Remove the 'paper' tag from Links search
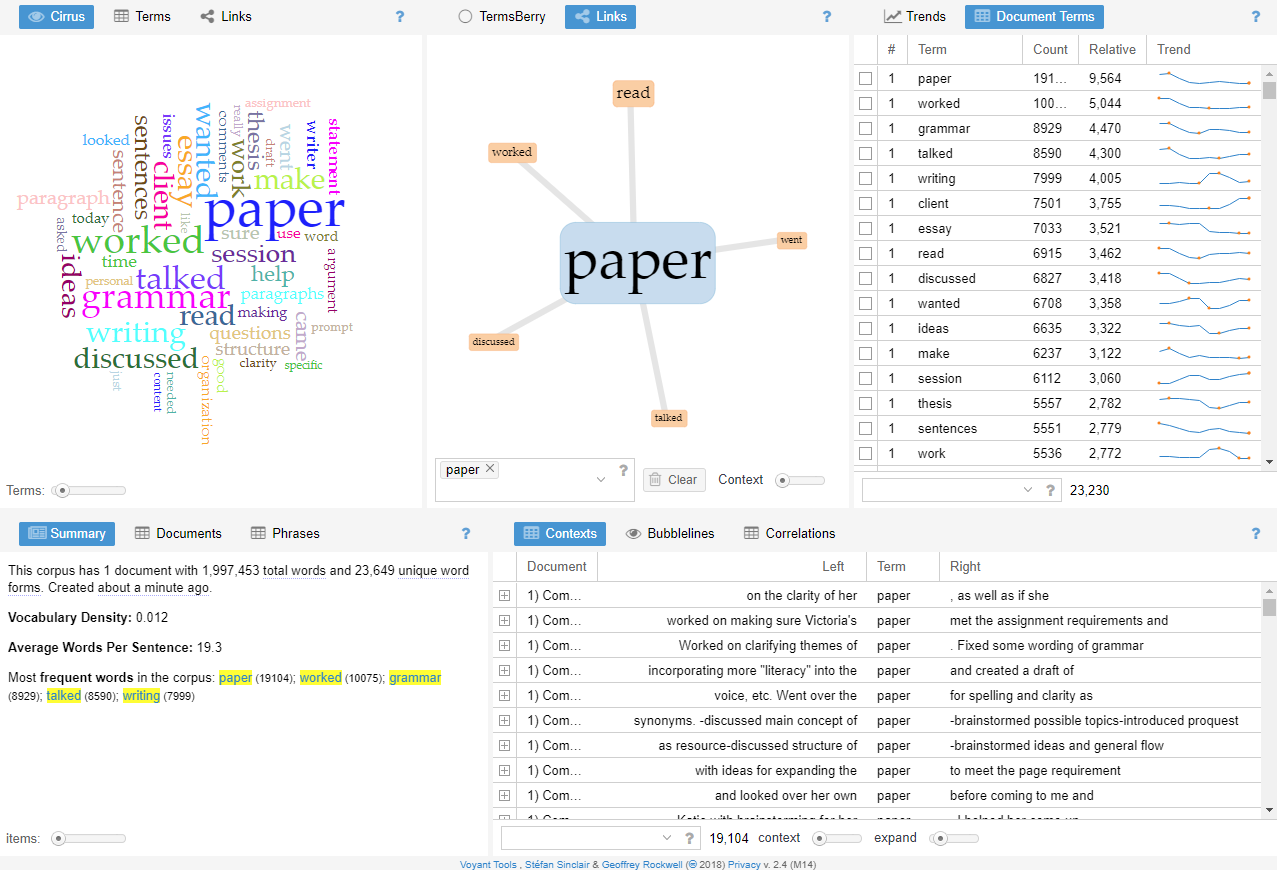 point(490,469)
